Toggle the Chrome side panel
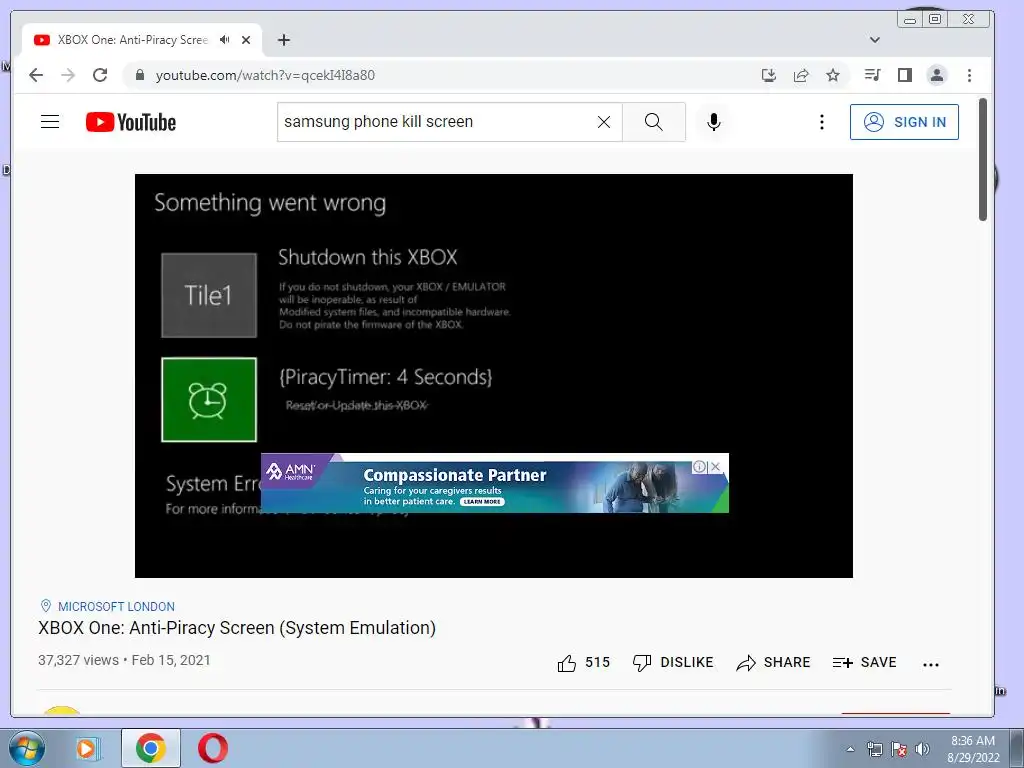This screenshot has height=768, width=1024. pyautogui.click(x=904, y=75)
